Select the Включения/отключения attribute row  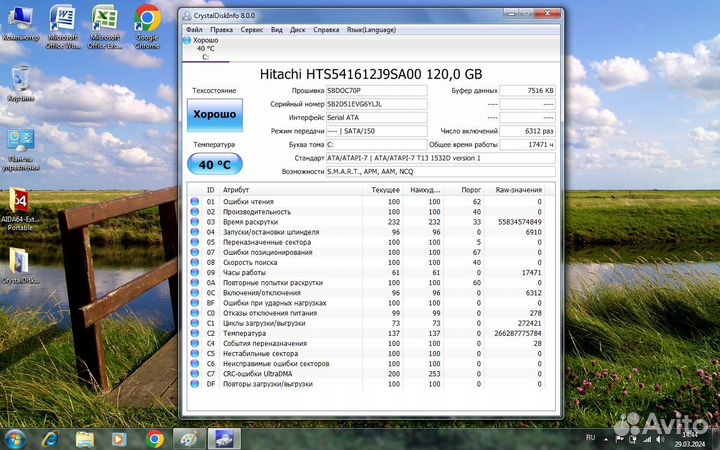(366, 292)
